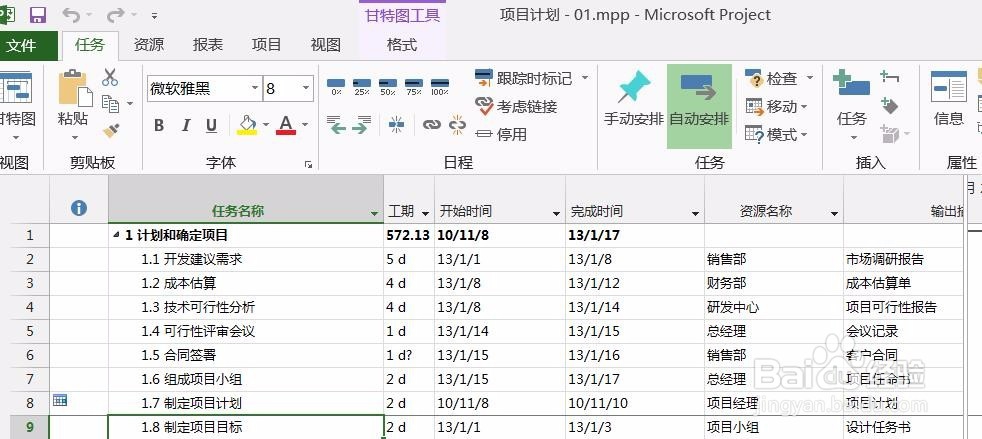
Task: Open the 跟踪时标记 dropdown arrow
Action: (585, 78)
